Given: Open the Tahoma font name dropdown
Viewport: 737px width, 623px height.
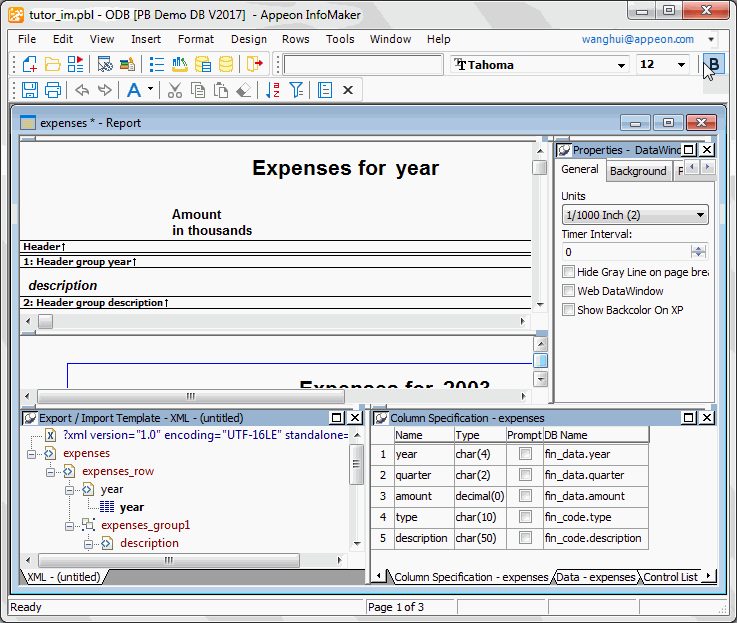Looking at the screenshot, I should point(621,65).
